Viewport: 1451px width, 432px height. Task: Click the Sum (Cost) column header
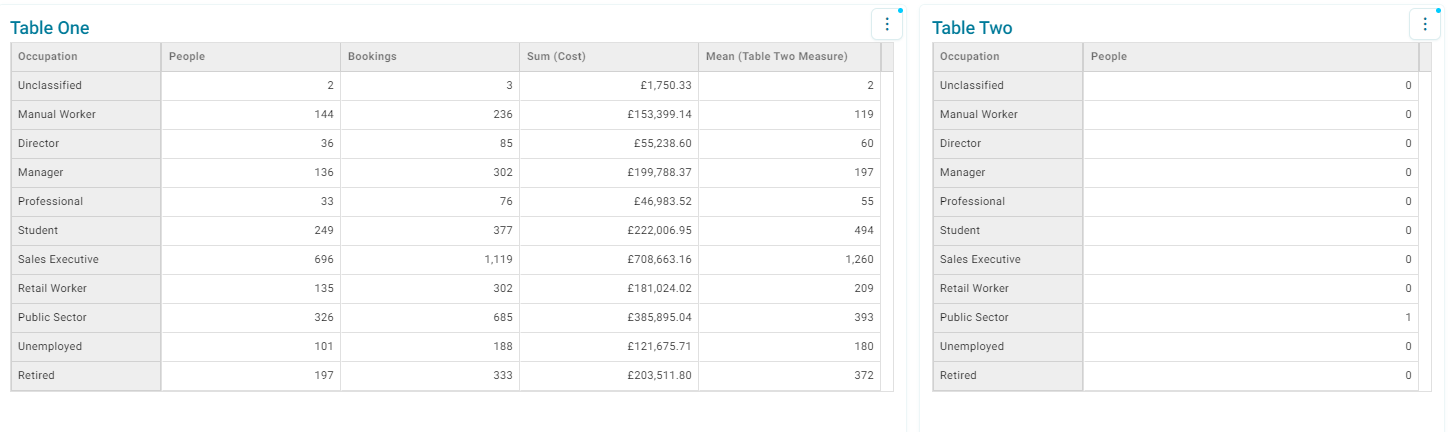point(609,57)
